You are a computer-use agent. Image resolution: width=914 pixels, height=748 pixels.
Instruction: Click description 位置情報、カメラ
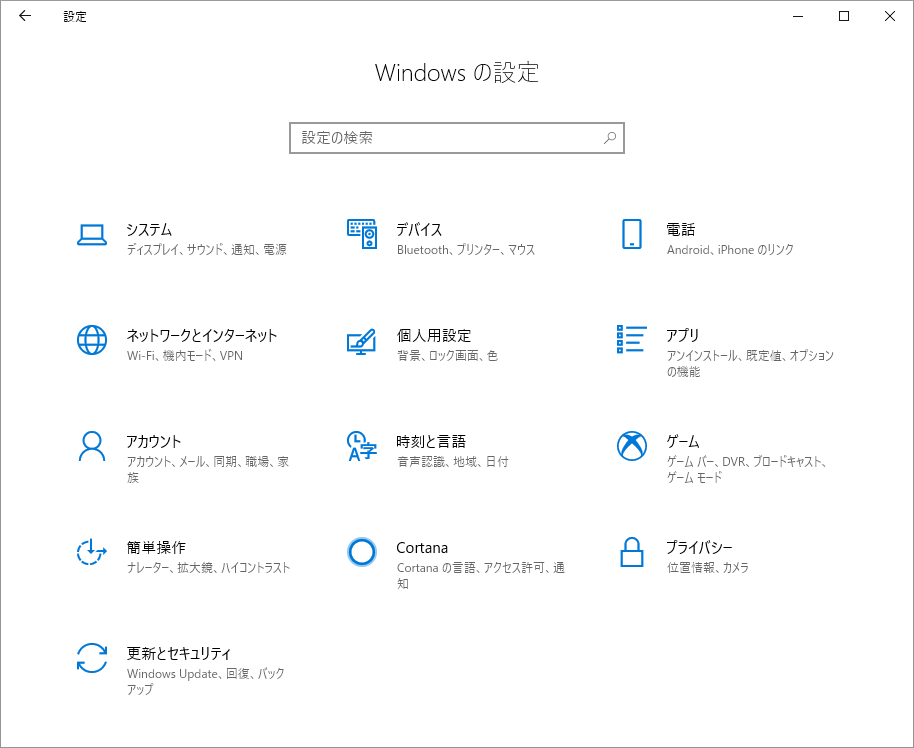[708, 568]
